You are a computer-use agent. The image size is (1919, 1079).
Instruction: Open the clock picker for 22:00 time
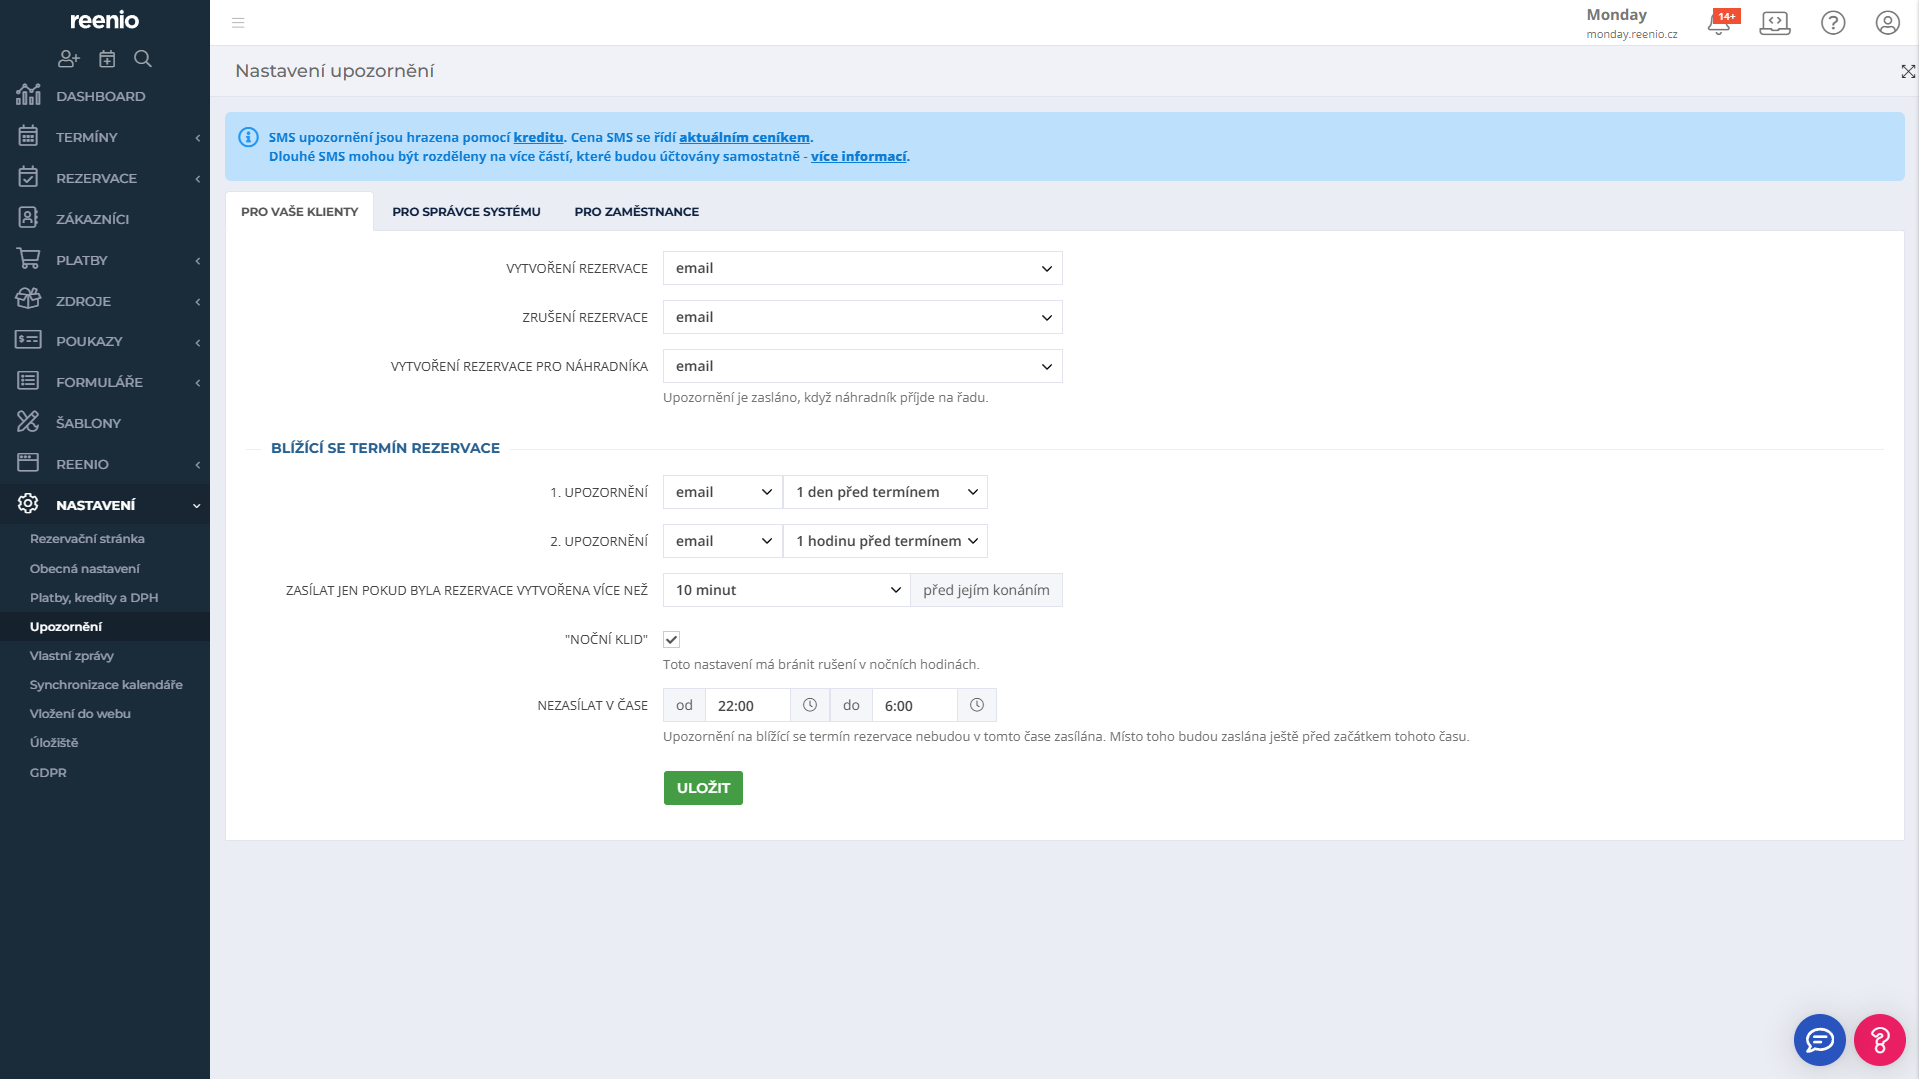810,705
